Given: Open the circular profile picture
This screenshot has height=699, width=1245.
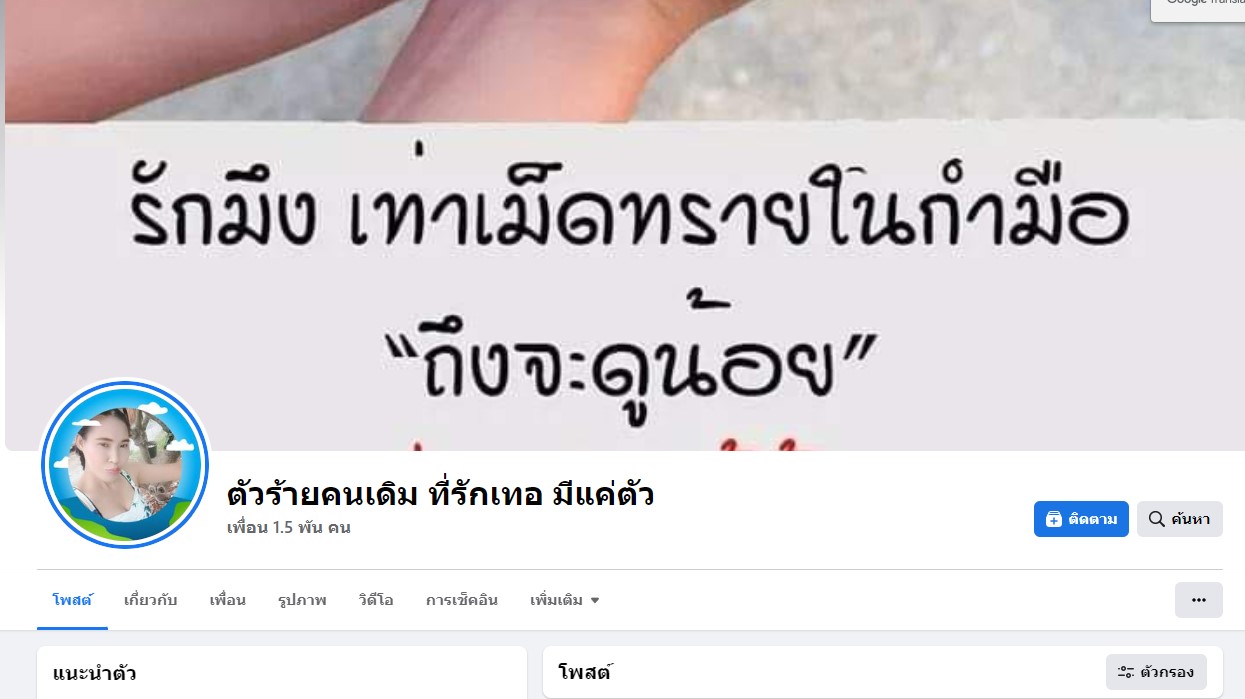Looking at the screenshot, I should pos(125,465).
